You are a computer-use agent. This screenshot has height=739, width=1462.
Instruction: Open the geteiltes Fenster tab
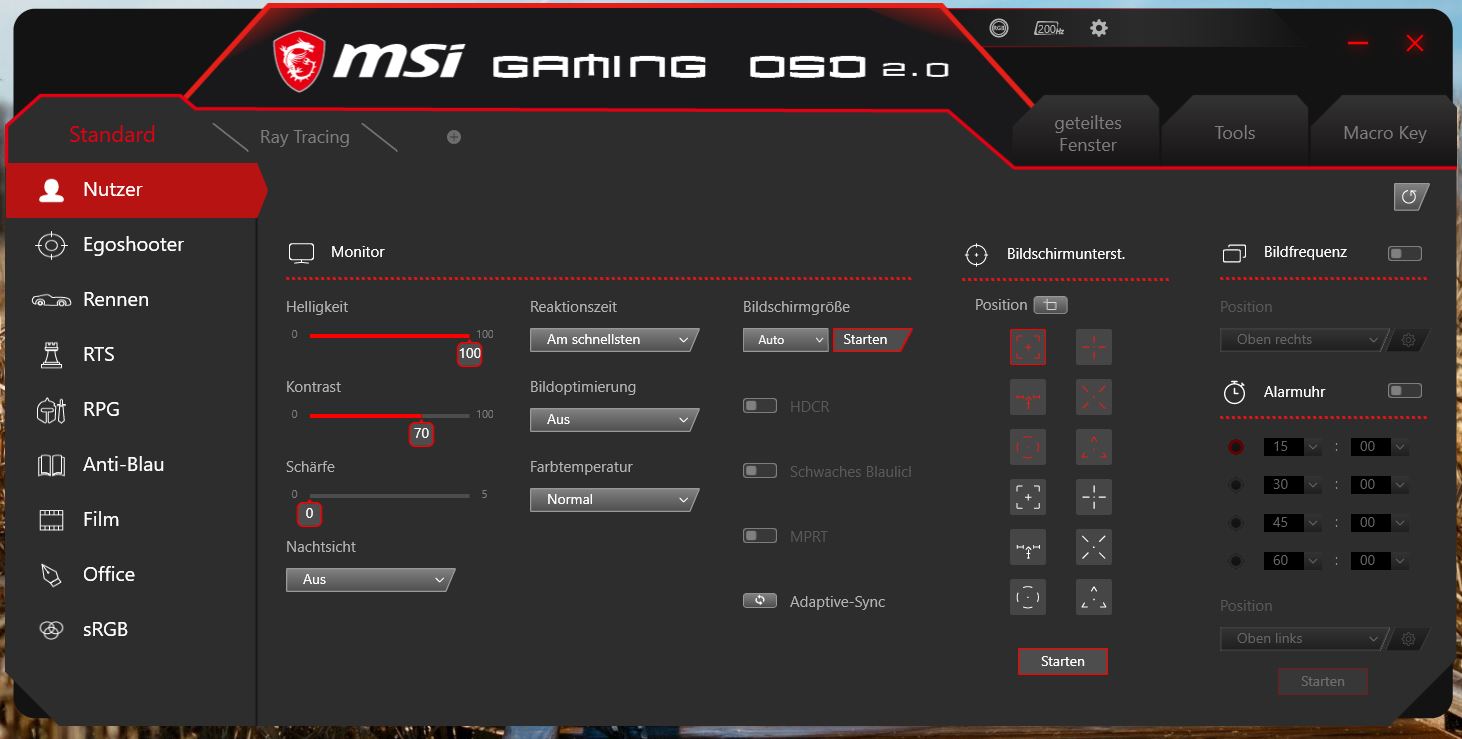1088,133
